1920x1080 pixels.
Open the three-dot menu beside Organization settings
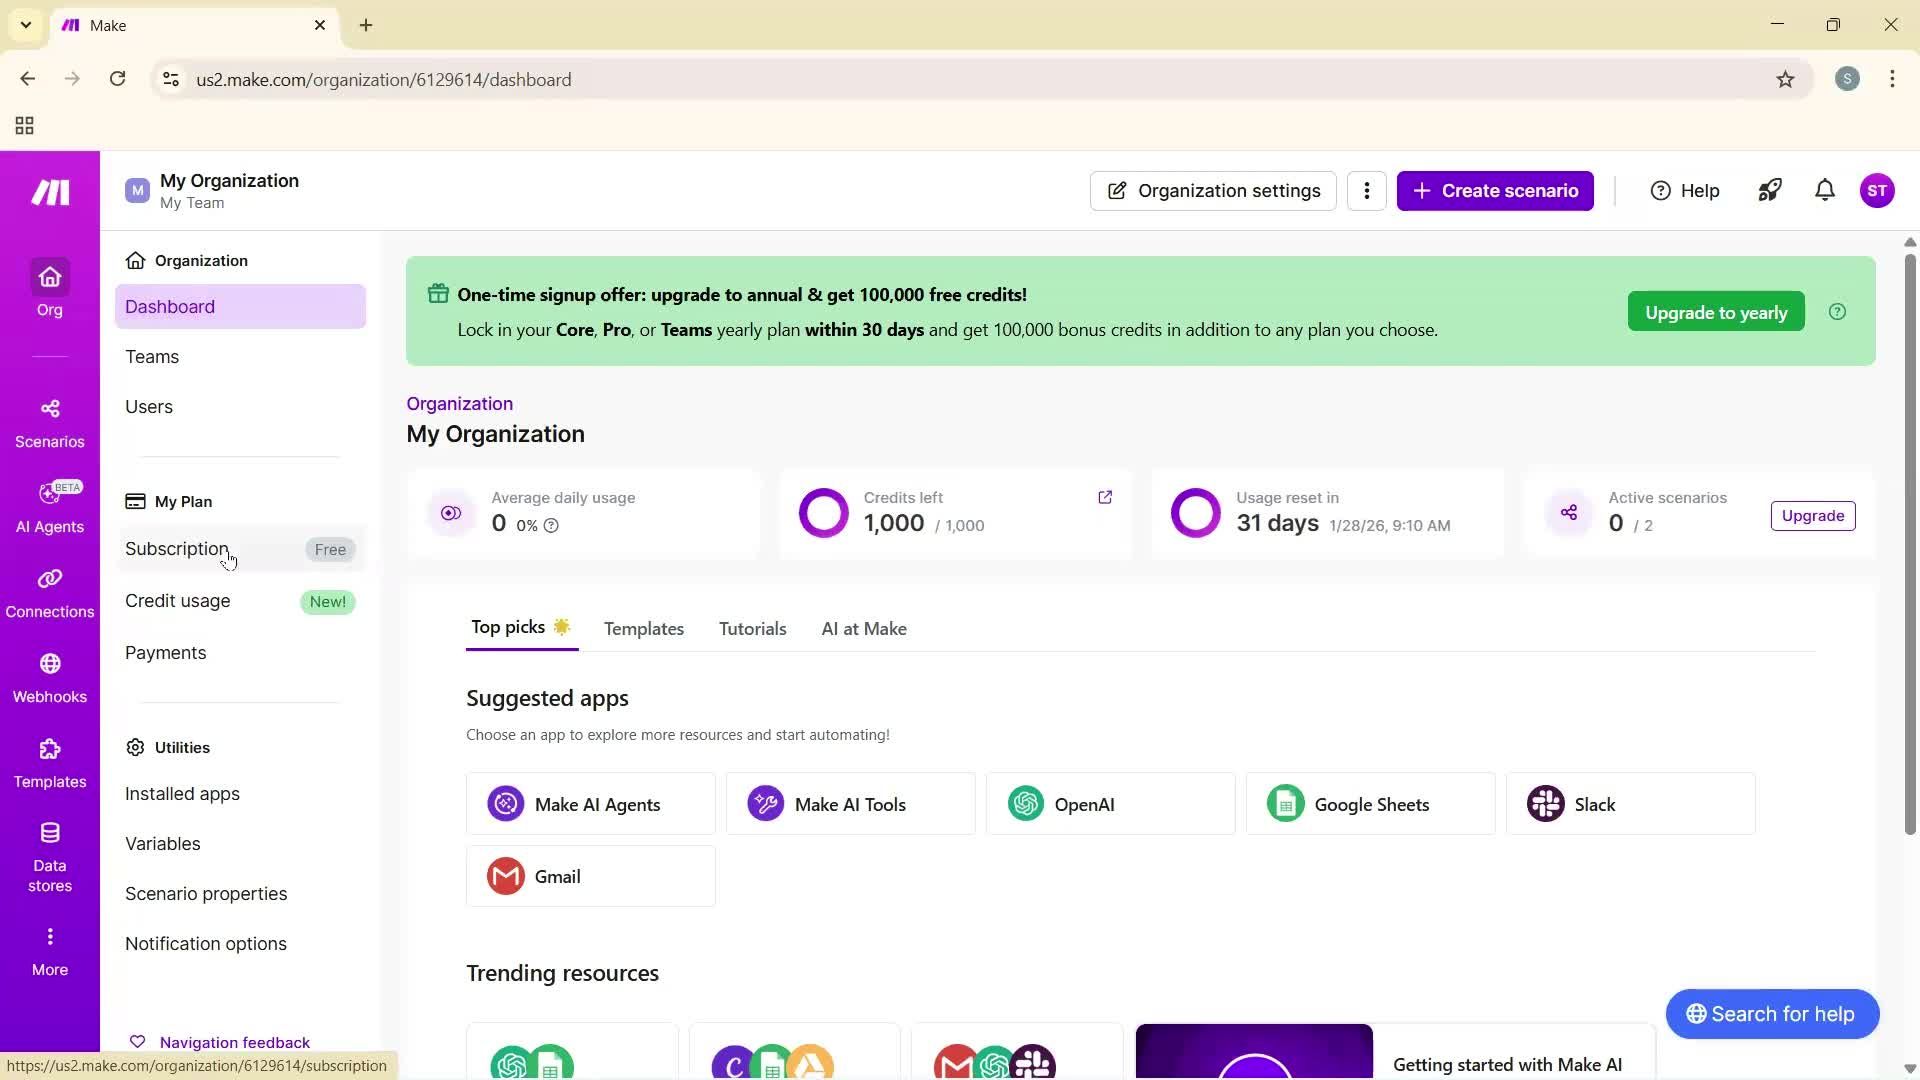coord(1367,190)
